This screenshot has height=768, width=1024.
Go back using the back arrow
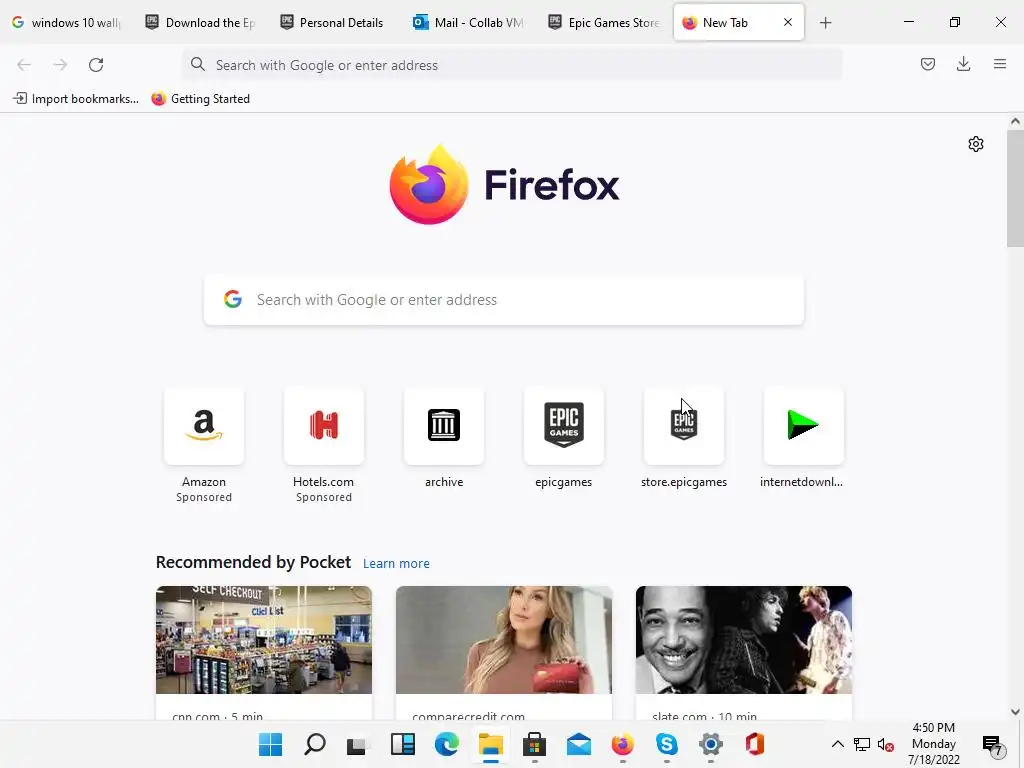coord(24,65)
